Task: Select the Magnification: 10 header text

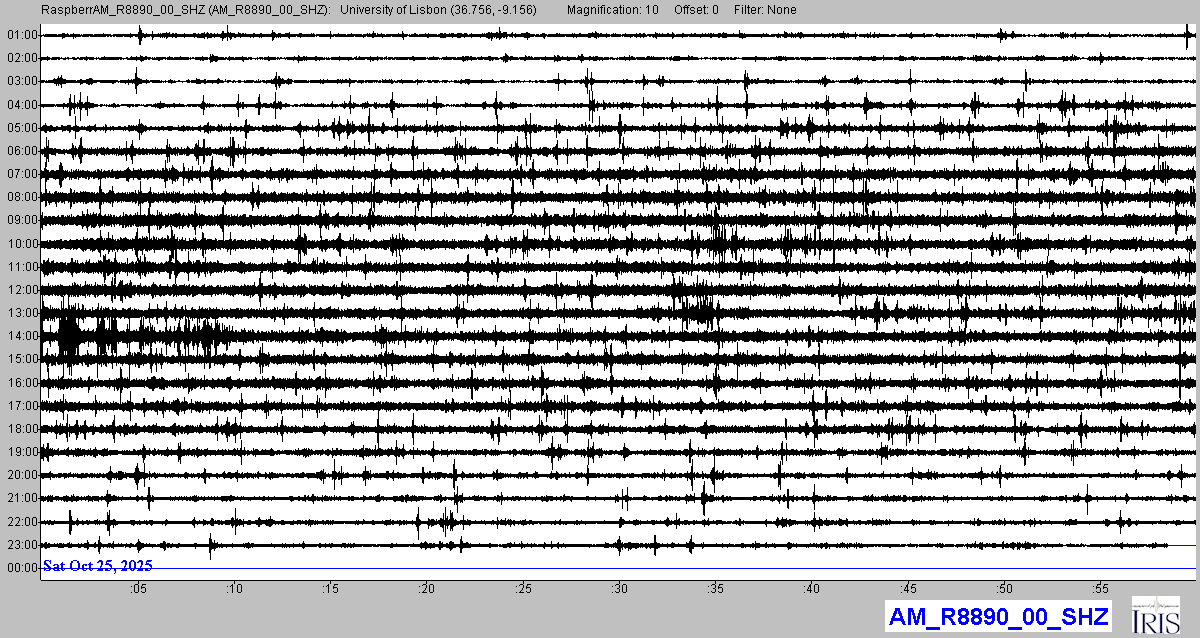Action: pyautogui.click(x=612, y=9)
